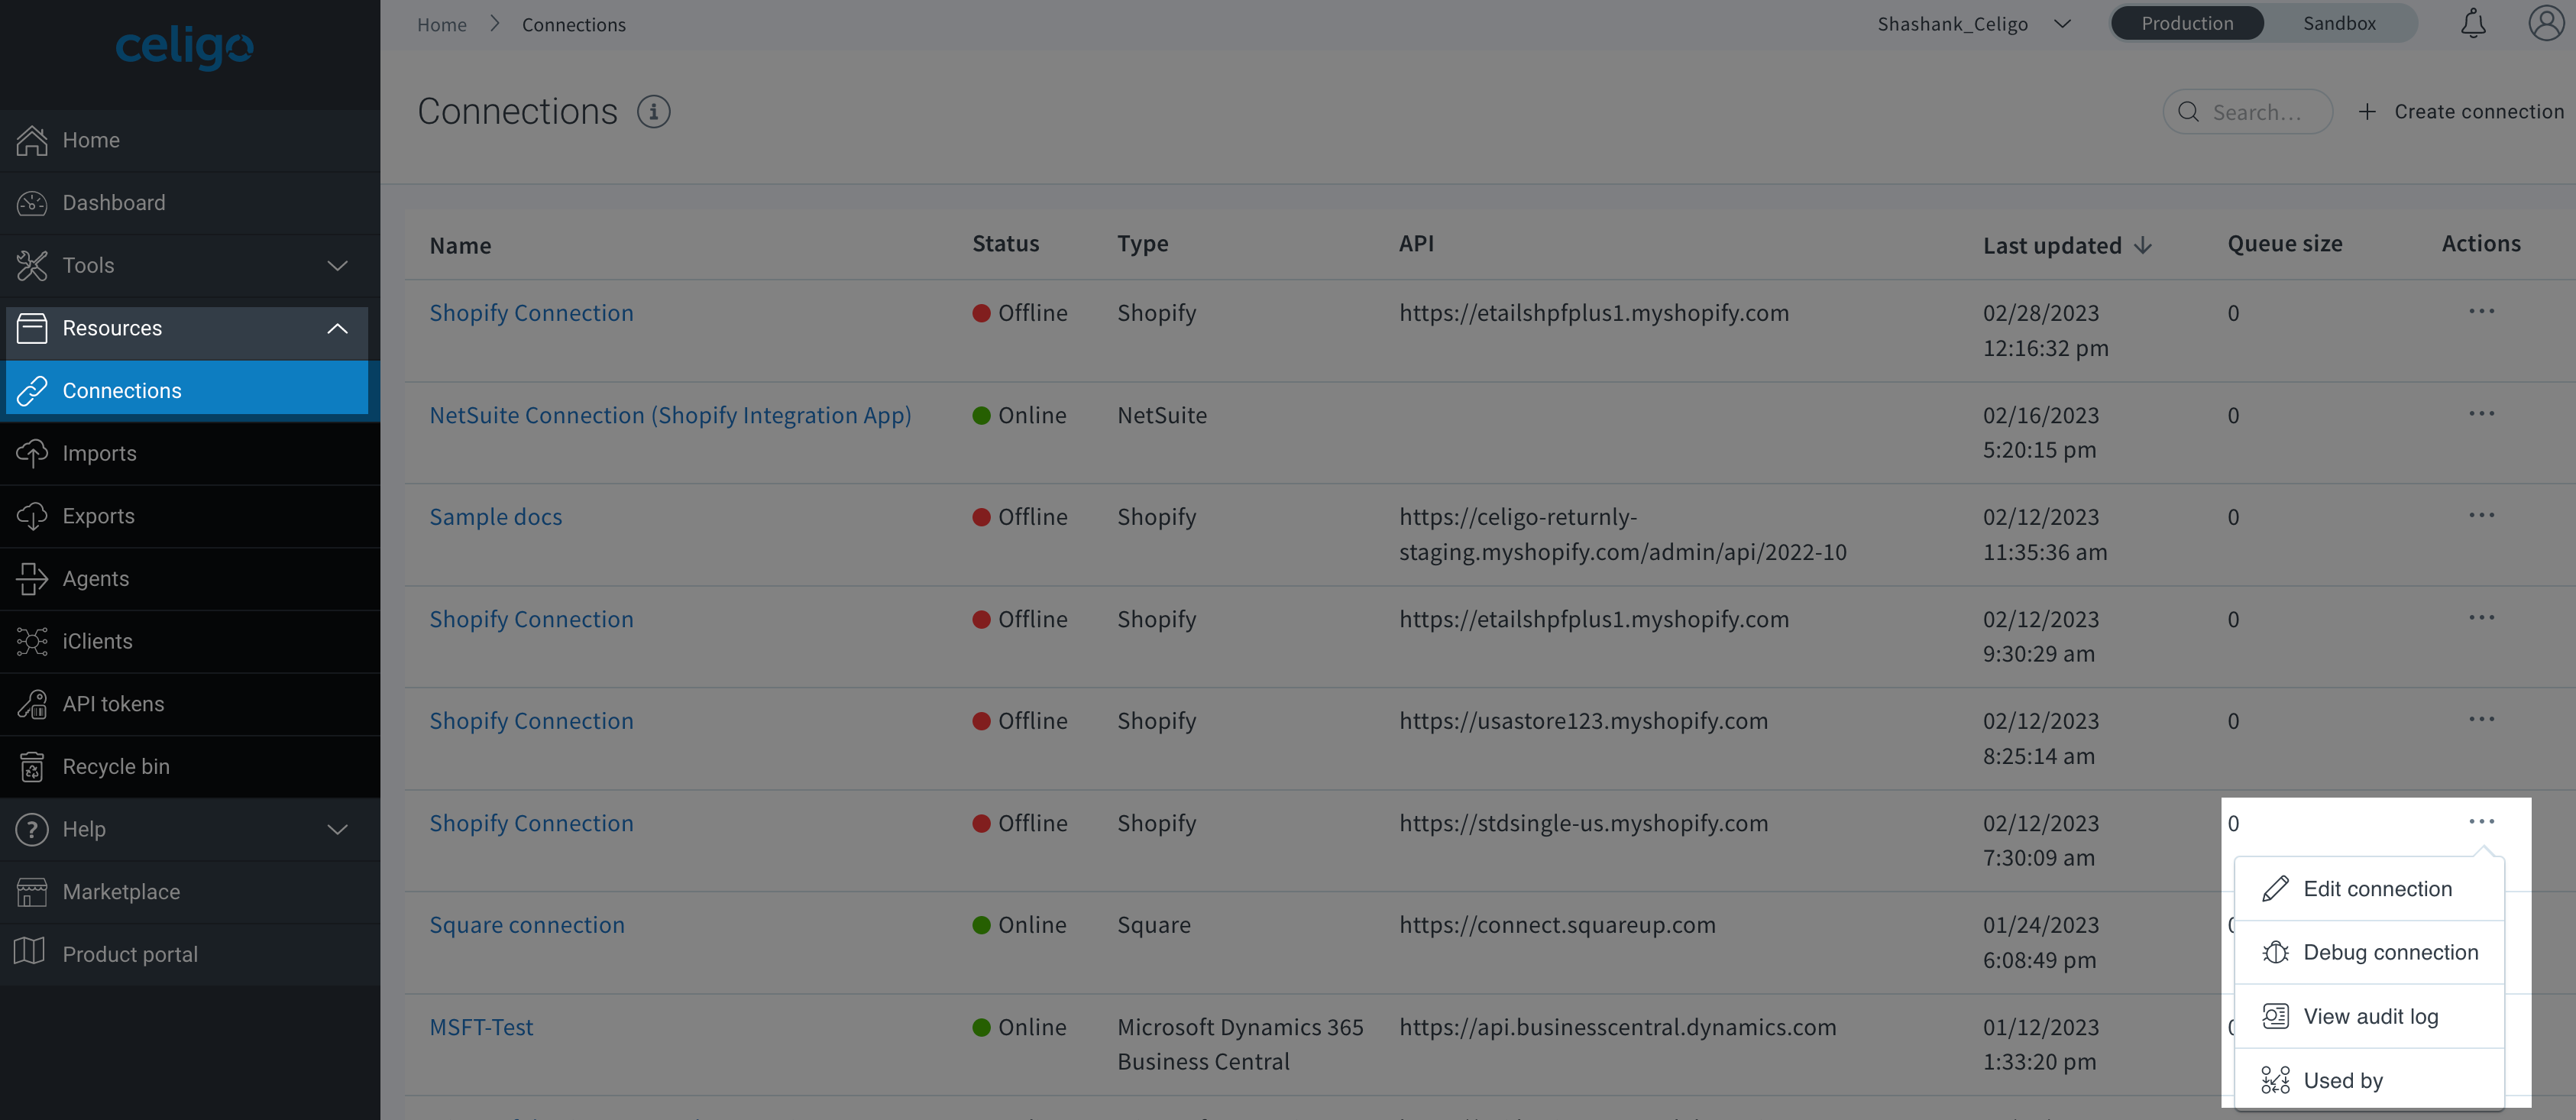2576x1120 pixels.
Task: Open actions menu for usastore123 row
Action: (x=2481, y=719)
